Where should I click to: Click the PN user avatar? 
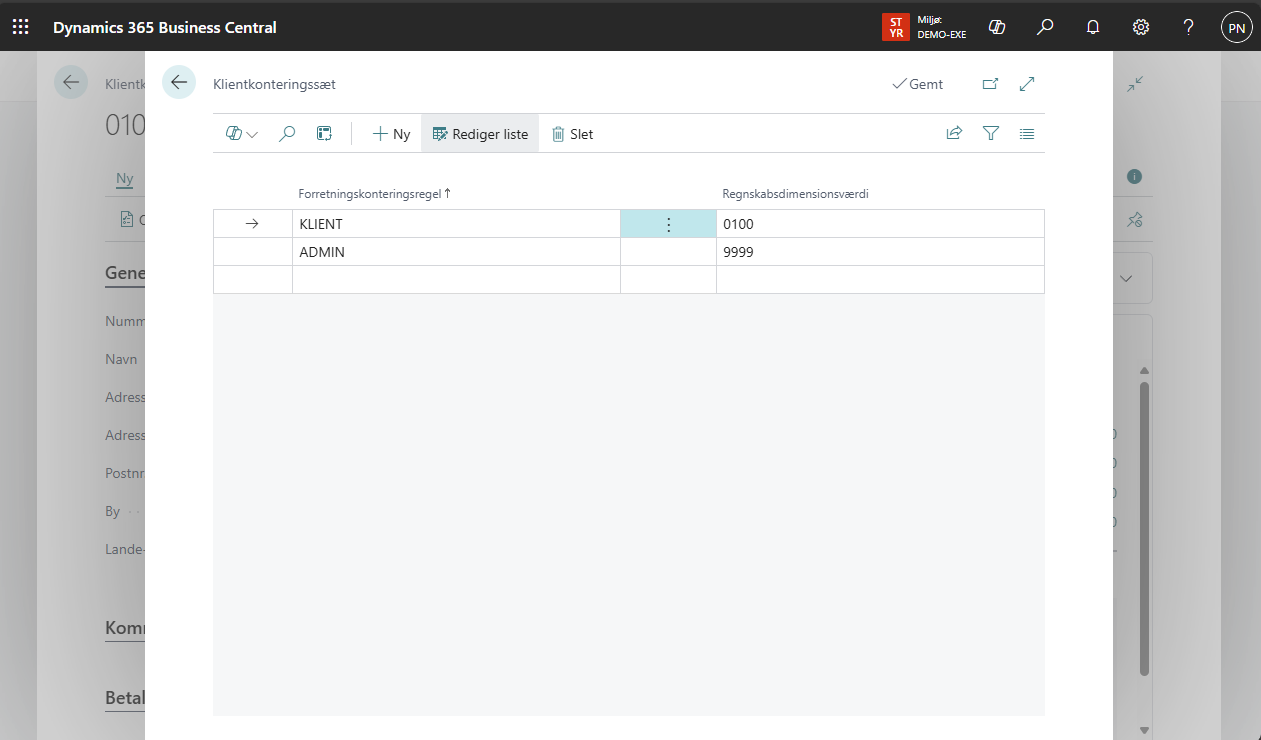(1236, 28)
